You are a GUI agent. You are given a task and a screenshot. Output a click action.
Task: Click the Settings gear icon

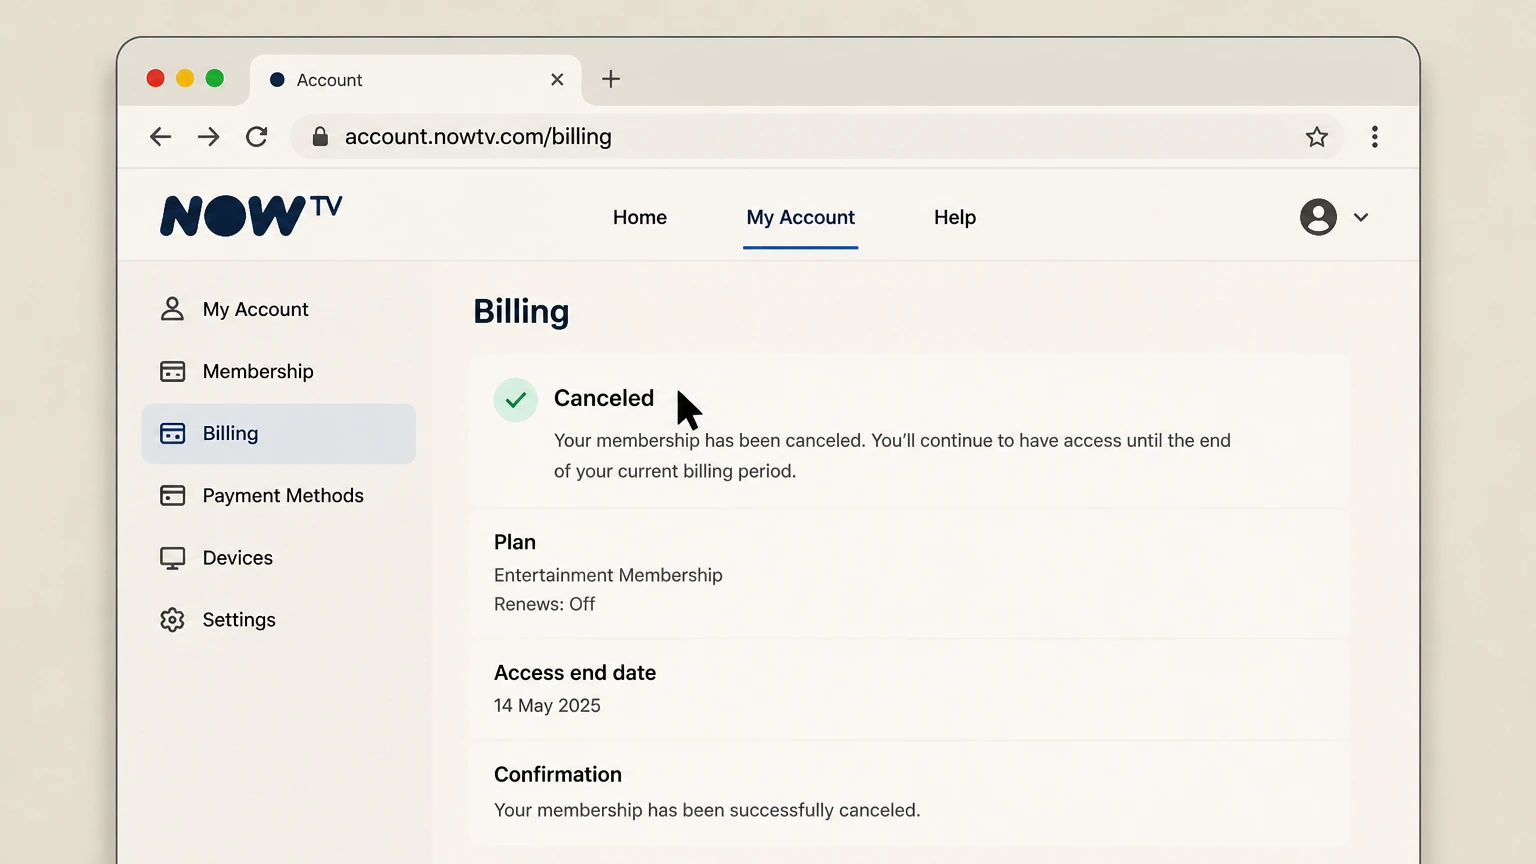[x=172, y=620]
